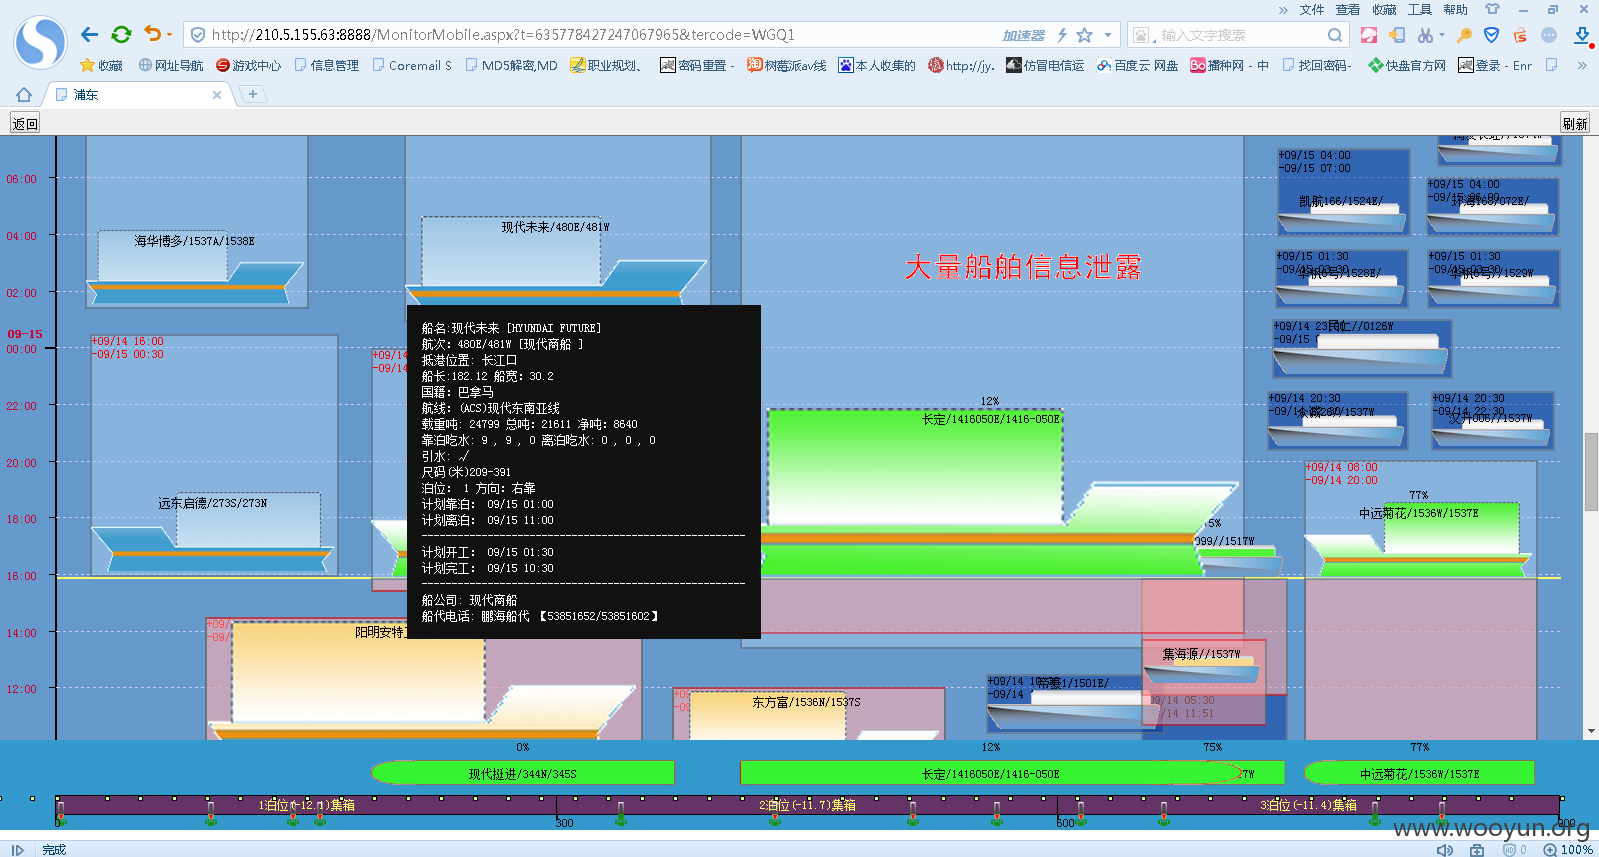Click the status bar speaker mute icon
This screenshot has height=857, width=1599.
(1445, 849)
